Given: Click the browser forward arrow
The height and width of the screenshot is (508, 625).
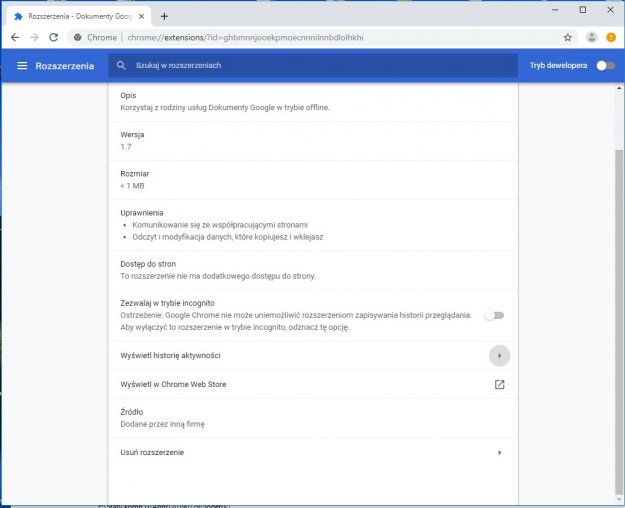Looking at the screenshot, I should [34, 37].
